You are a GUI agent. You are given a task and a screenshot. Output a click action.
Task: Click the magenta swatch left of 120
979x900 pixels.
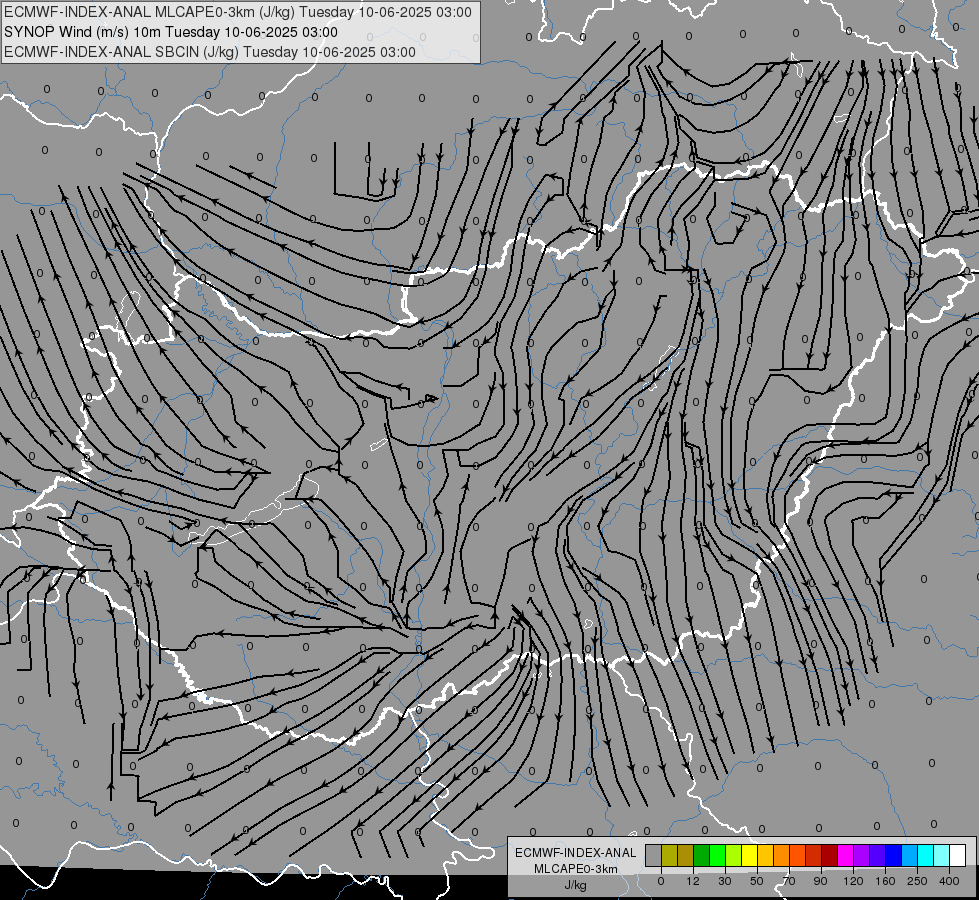(845, 856)
